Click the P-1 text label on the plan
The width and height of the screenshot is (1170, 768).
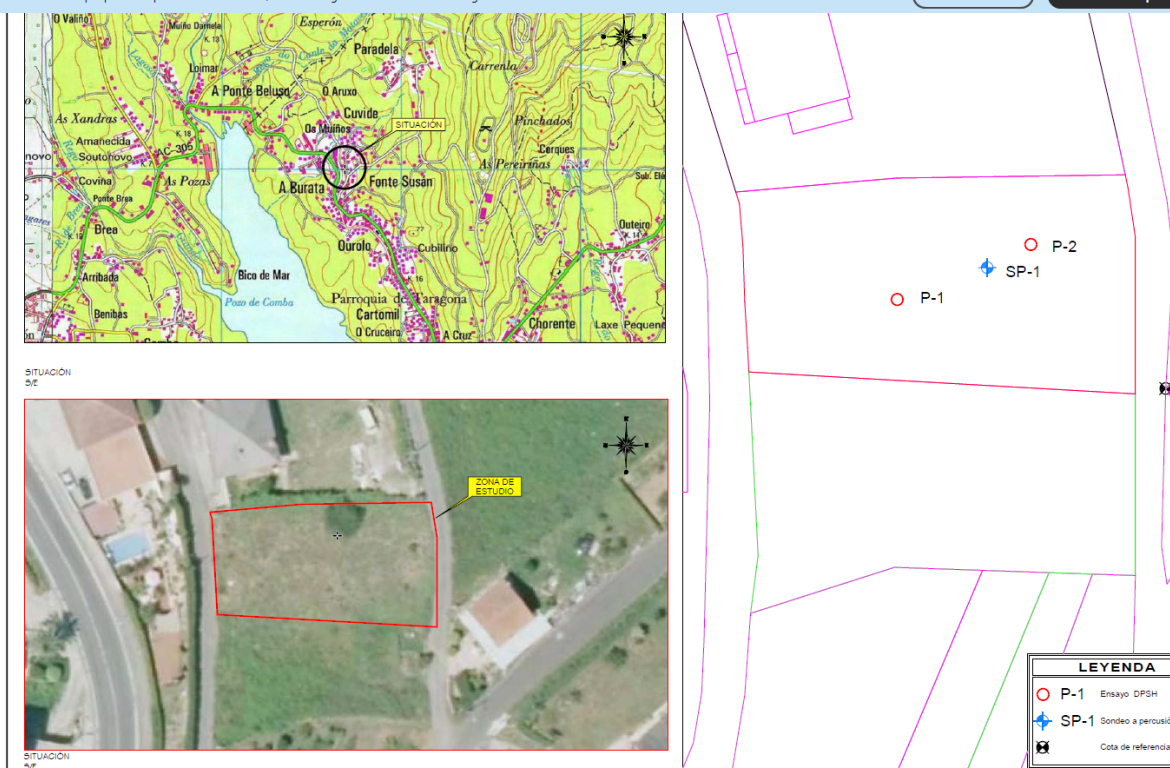[932, 298]
